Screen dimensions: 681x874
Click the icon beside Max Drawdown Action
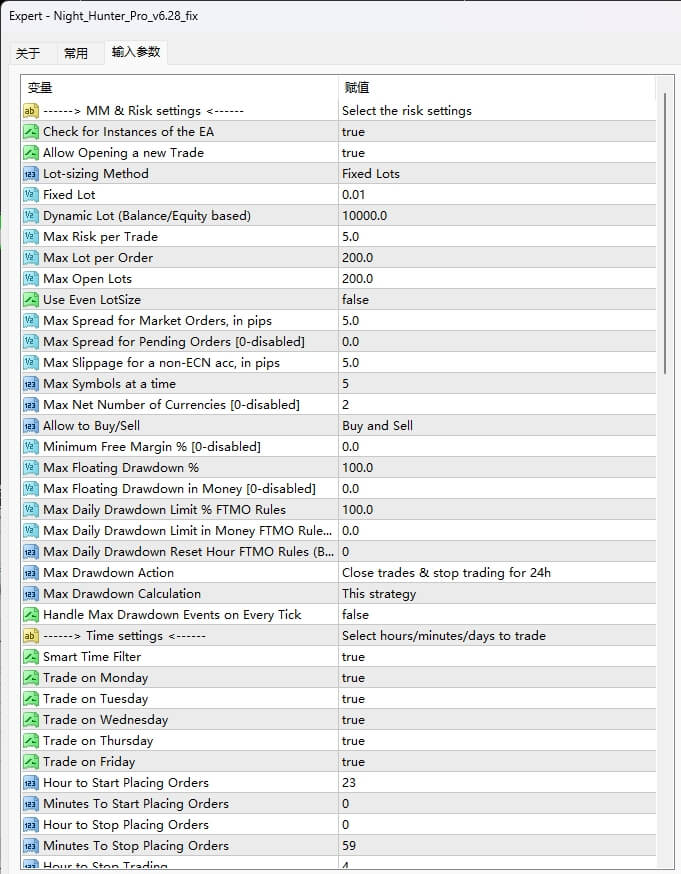[x=31, y=572]
